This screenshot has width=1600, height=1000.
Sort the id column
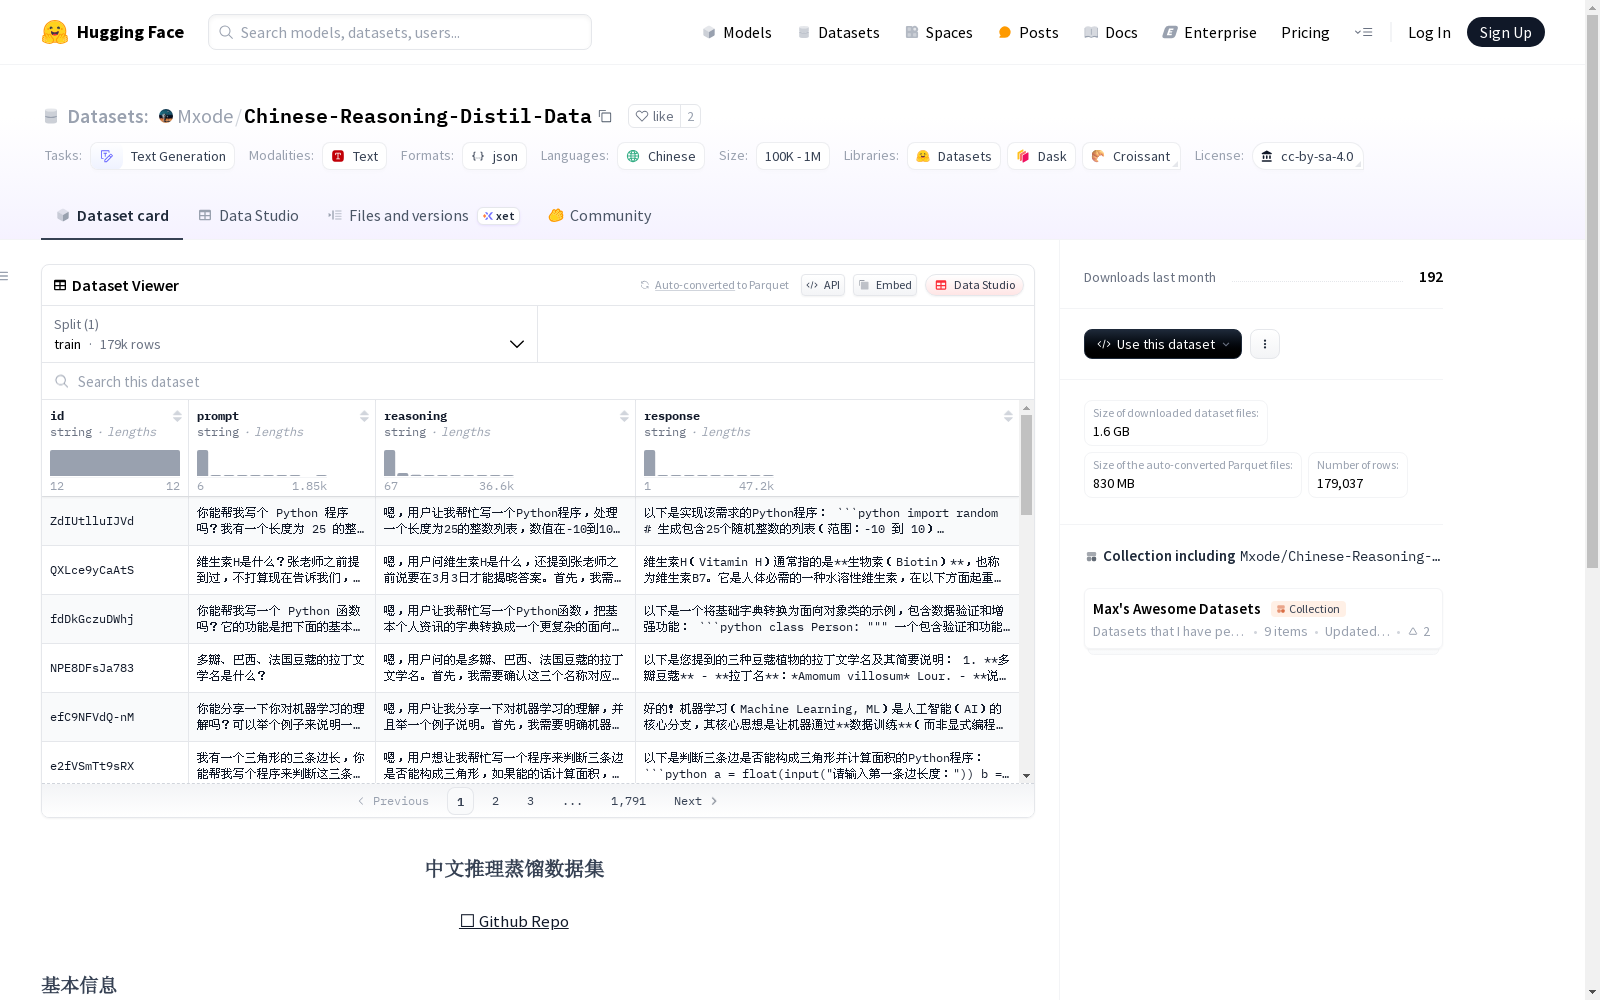click(x=177, y=416)
